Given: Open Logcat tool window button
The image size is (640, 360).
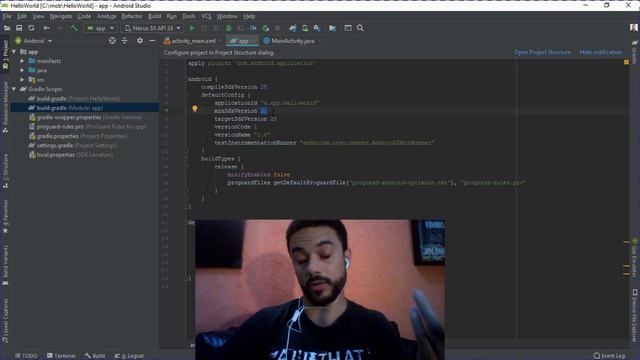Looking at the screenshot, I should point(129,356).
